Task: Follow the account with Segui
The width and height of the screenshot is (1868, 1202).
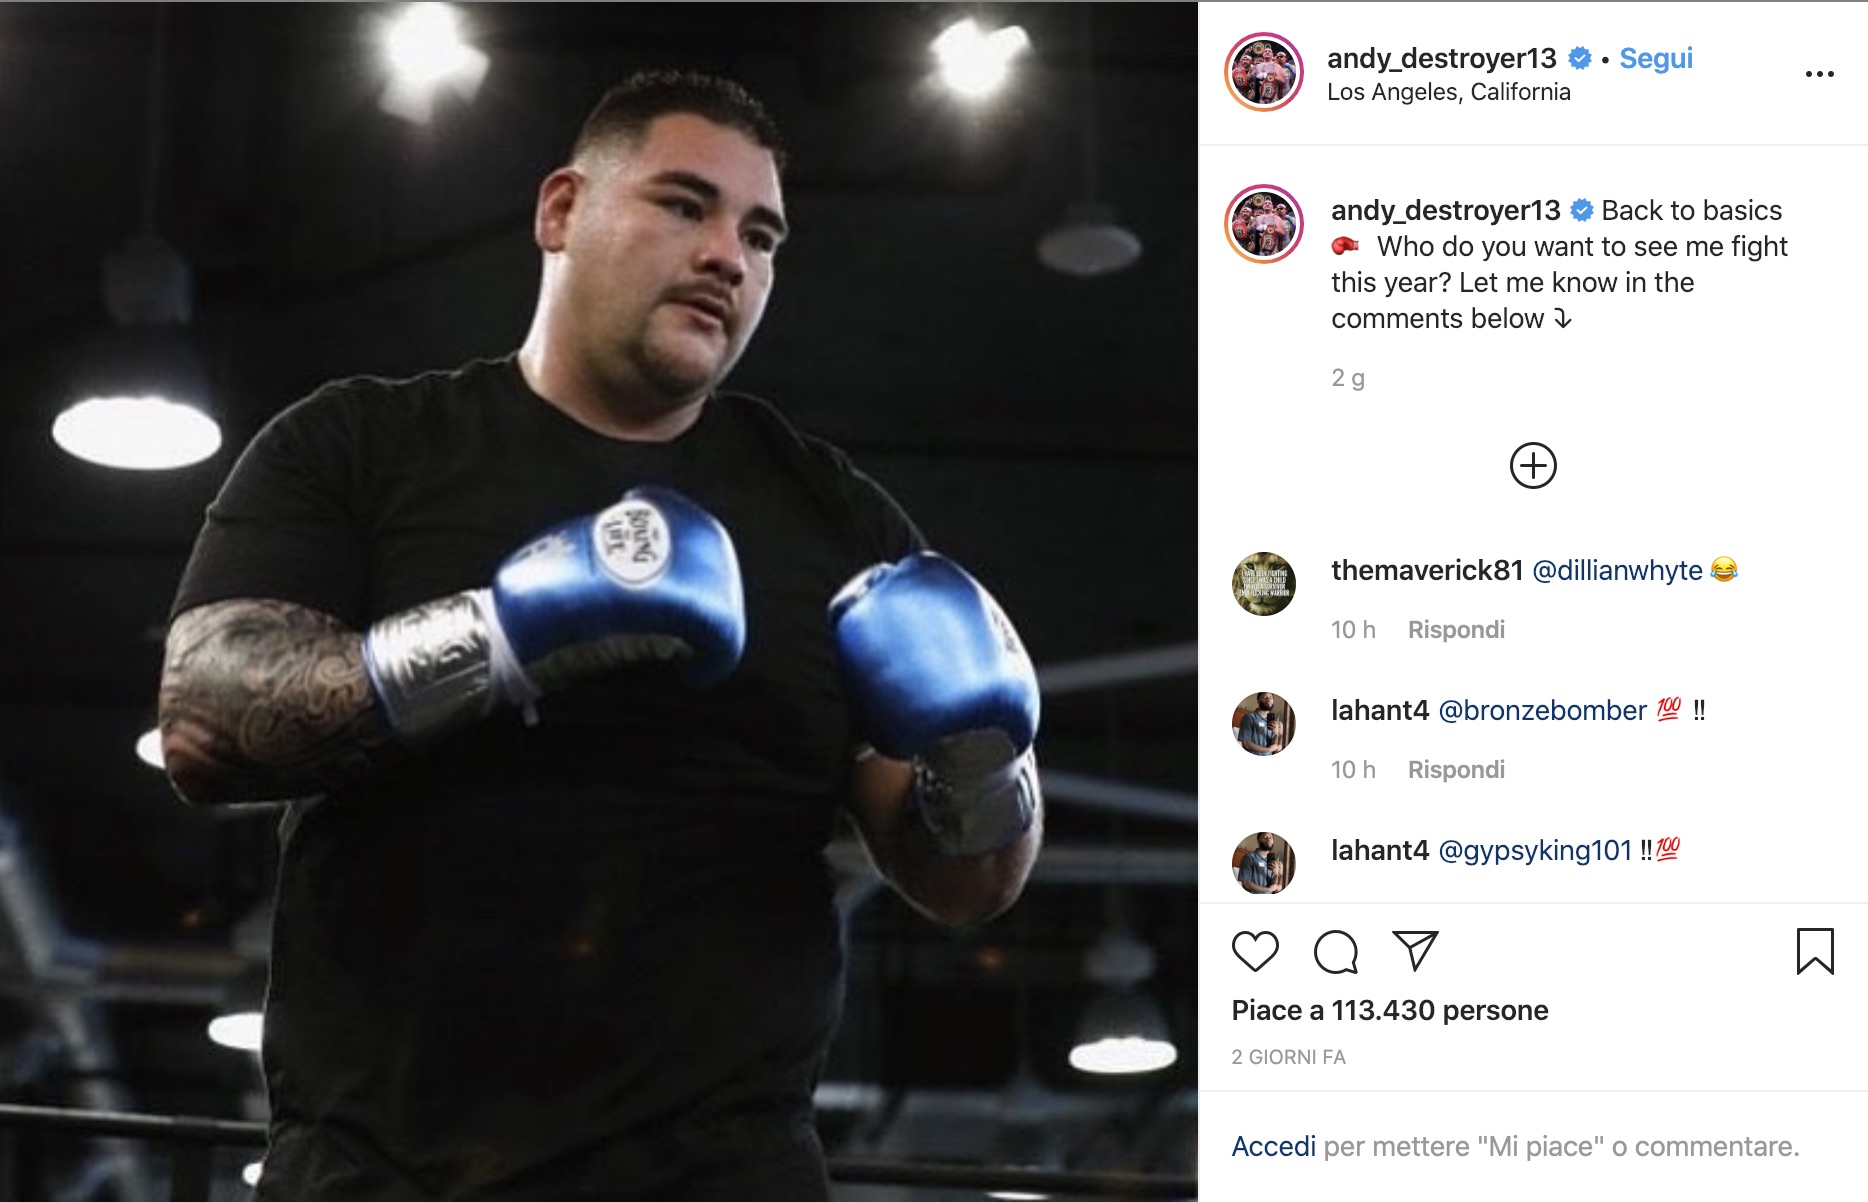Action: (x=1656, y=58)
